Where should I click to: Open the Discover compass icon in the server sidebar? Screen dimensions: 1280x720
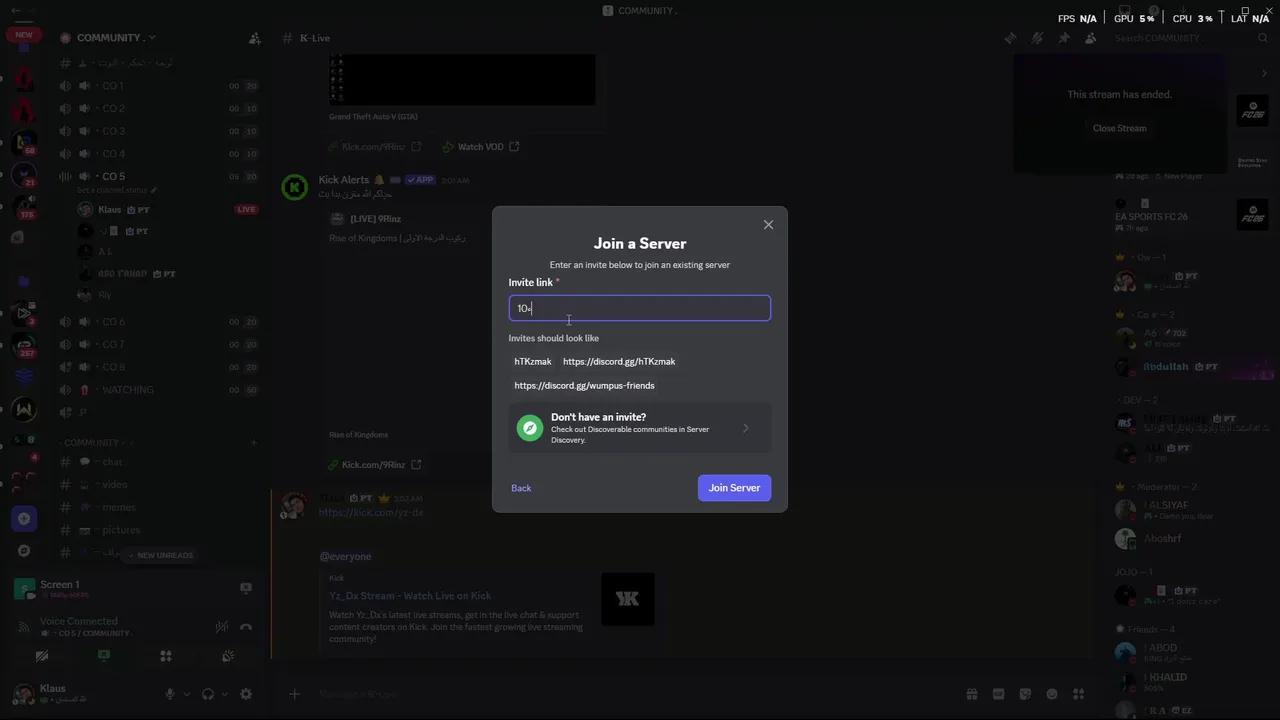(x=24, y=551)
